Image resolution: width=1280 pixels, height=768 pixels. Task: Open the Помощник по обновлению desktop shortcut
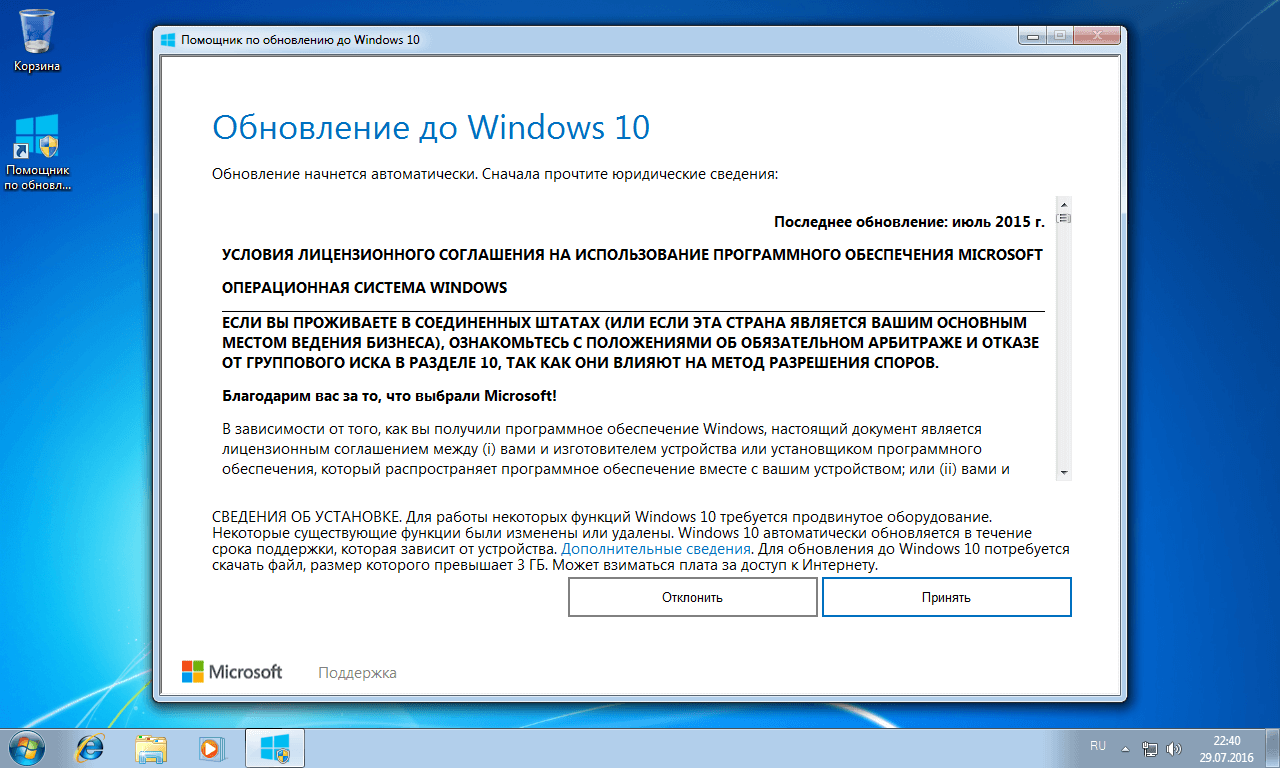tap(37, 151)
